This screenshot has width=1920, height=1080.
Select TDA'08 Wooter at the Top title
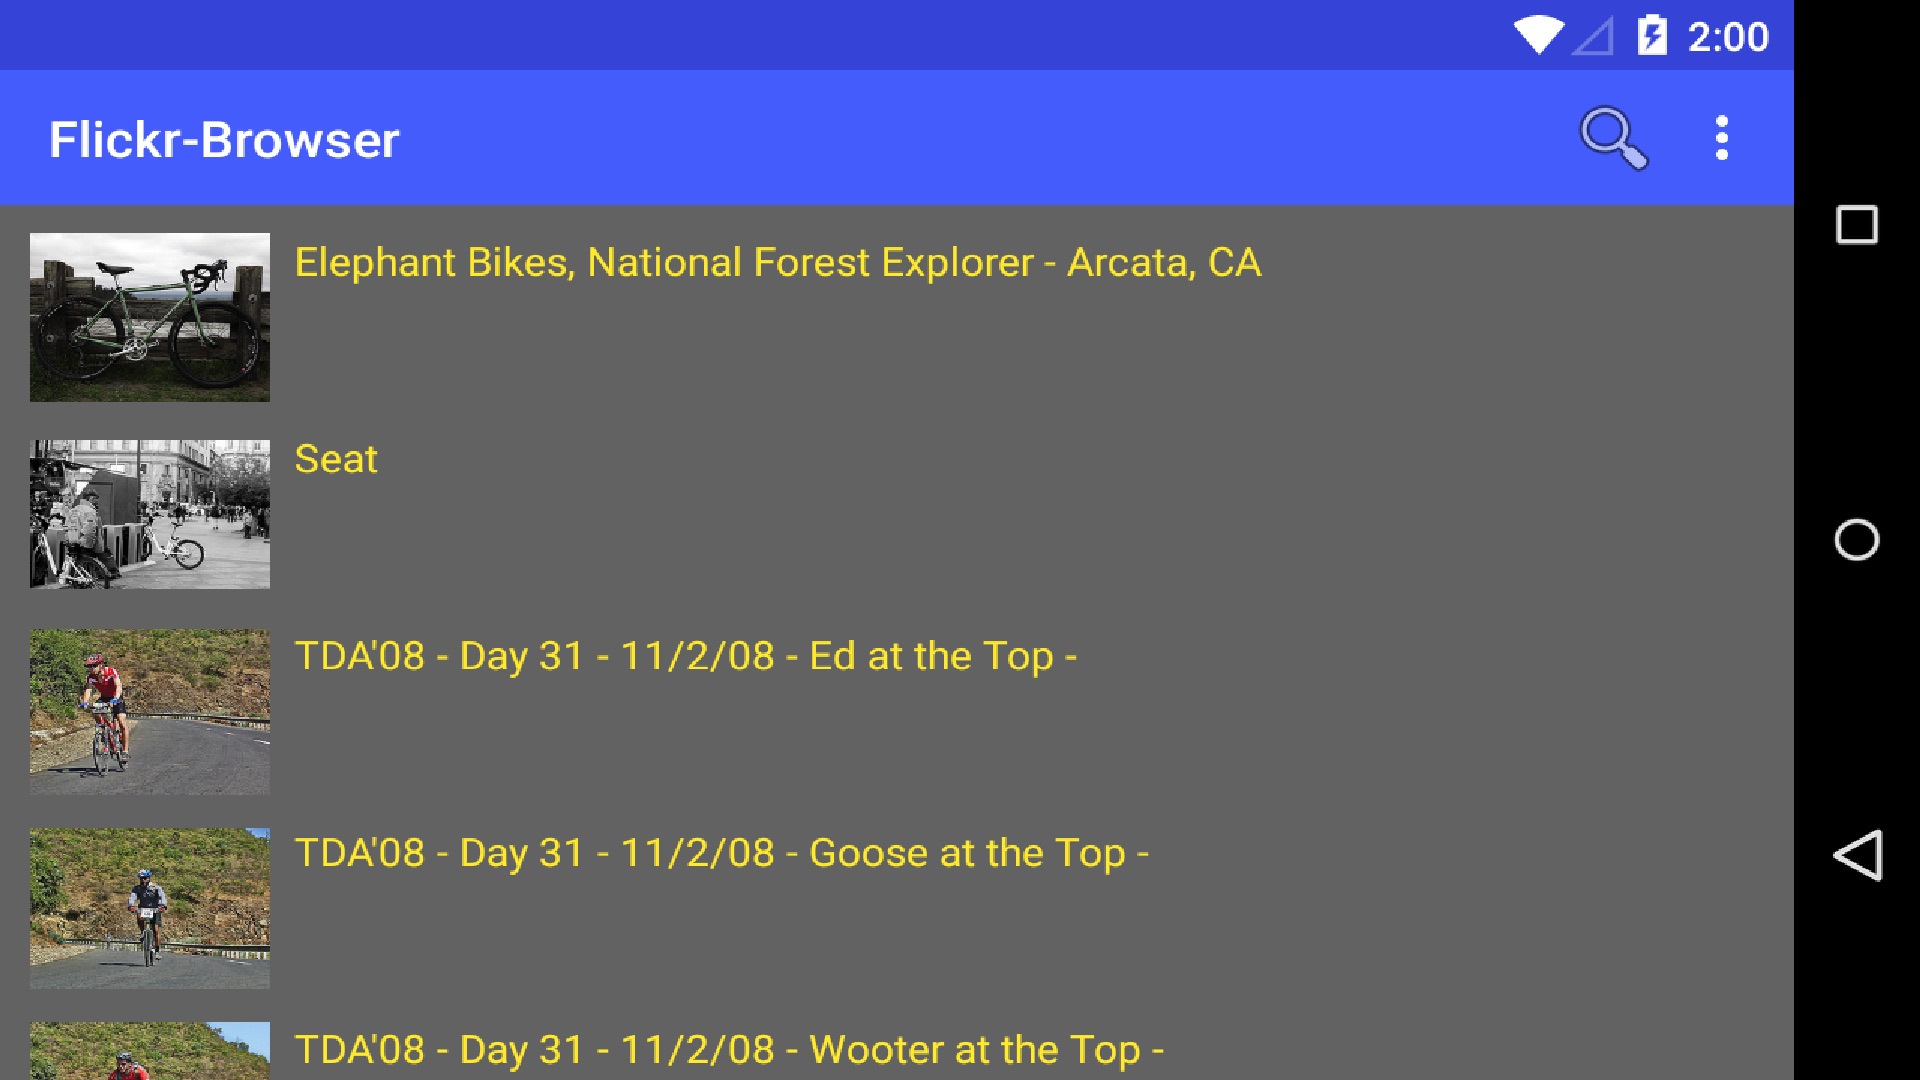pyautogui.click(x=729, y=1050)
